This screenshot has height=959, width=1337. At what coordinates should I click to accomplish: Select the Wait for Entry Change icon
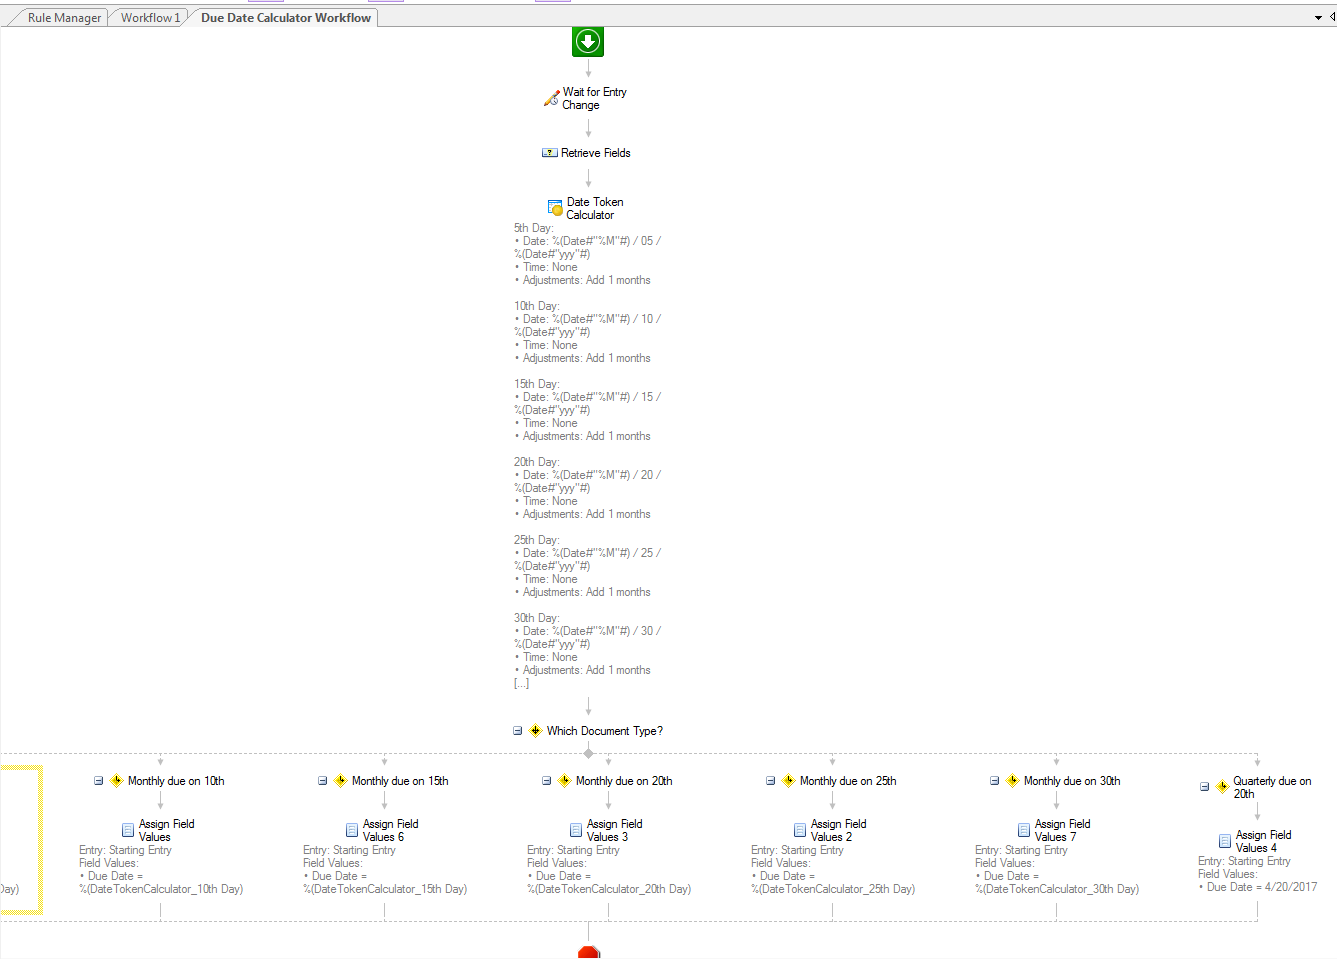tap(551, 98)
